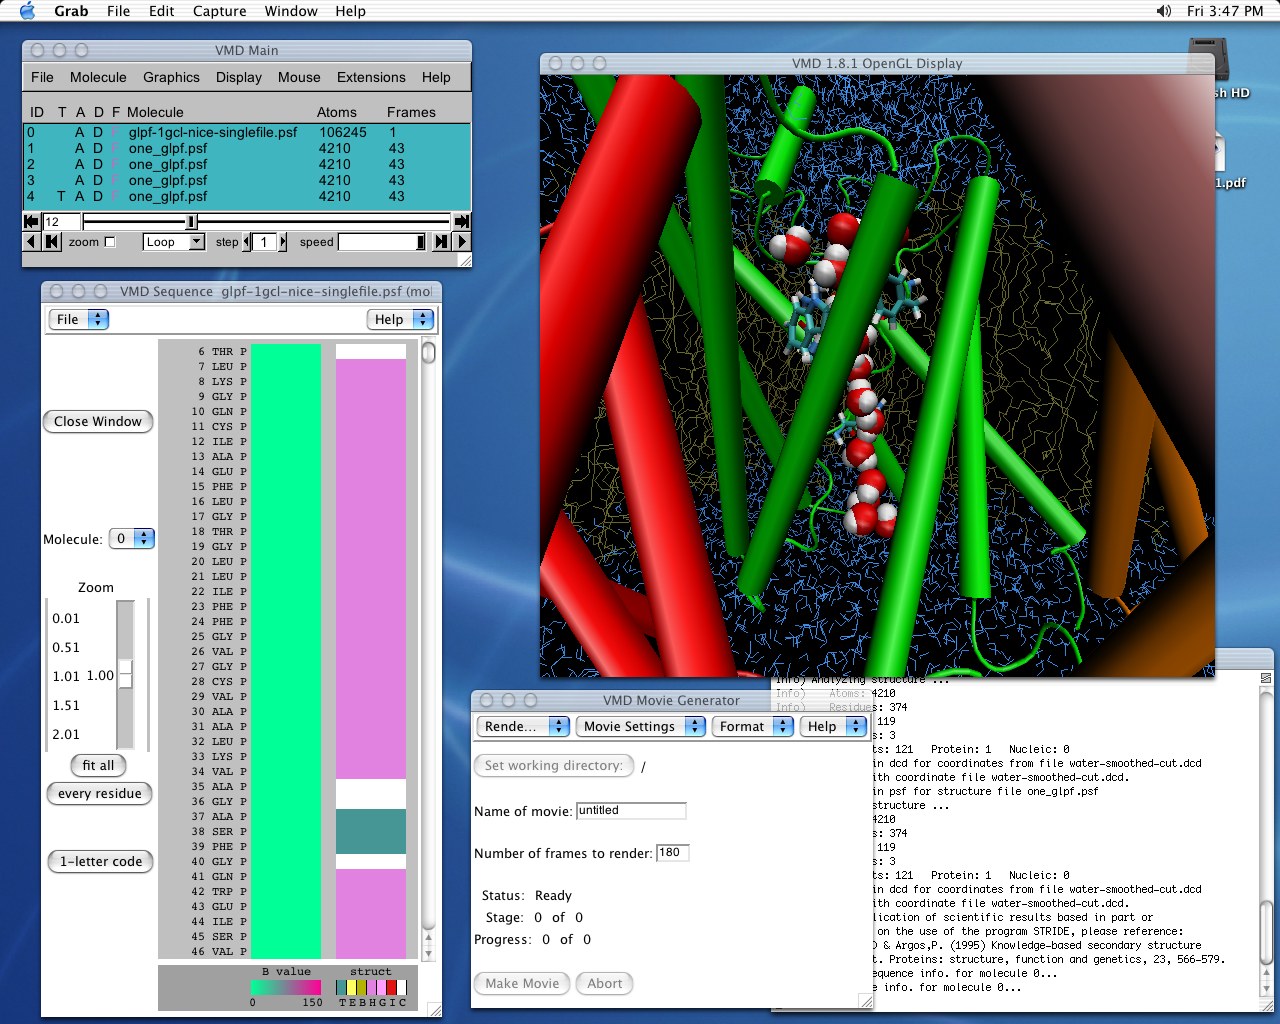Click the animation speed slider

click(x=380, y=242)
